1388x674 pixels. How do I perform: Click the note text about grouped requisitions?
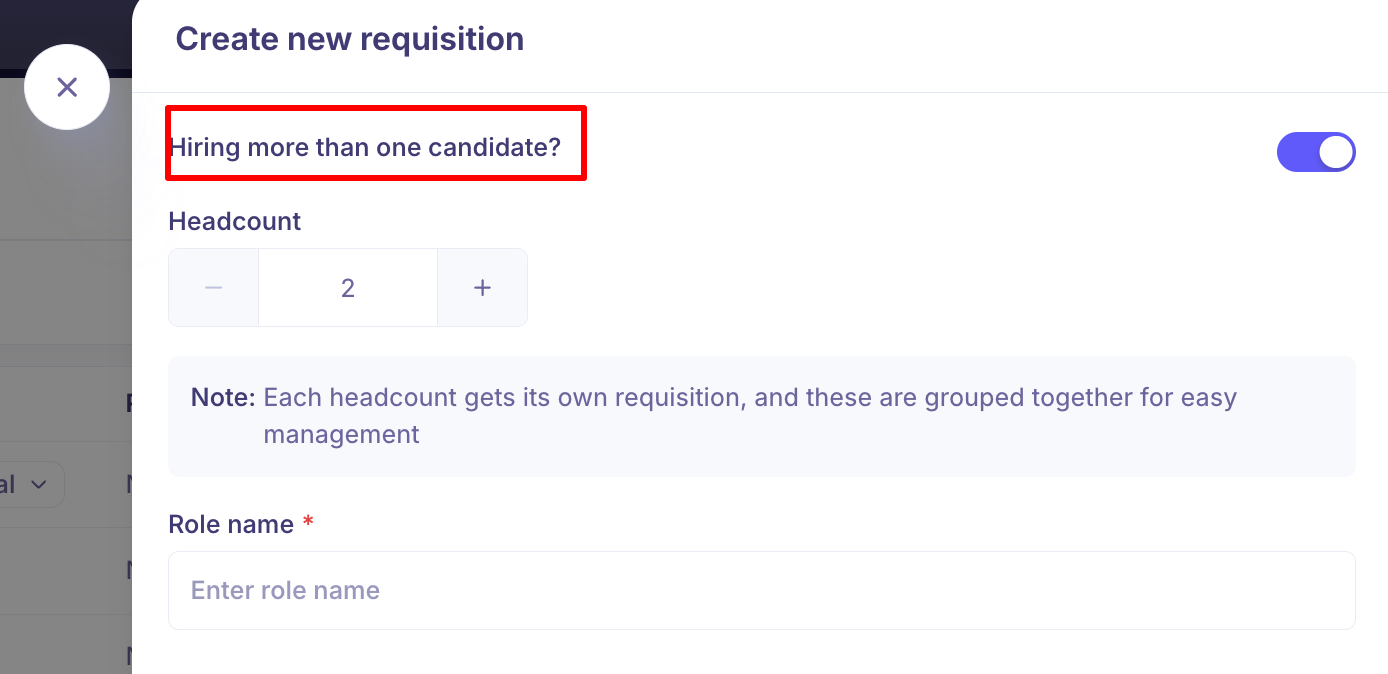pyautogui.click(x=750, y=397)
